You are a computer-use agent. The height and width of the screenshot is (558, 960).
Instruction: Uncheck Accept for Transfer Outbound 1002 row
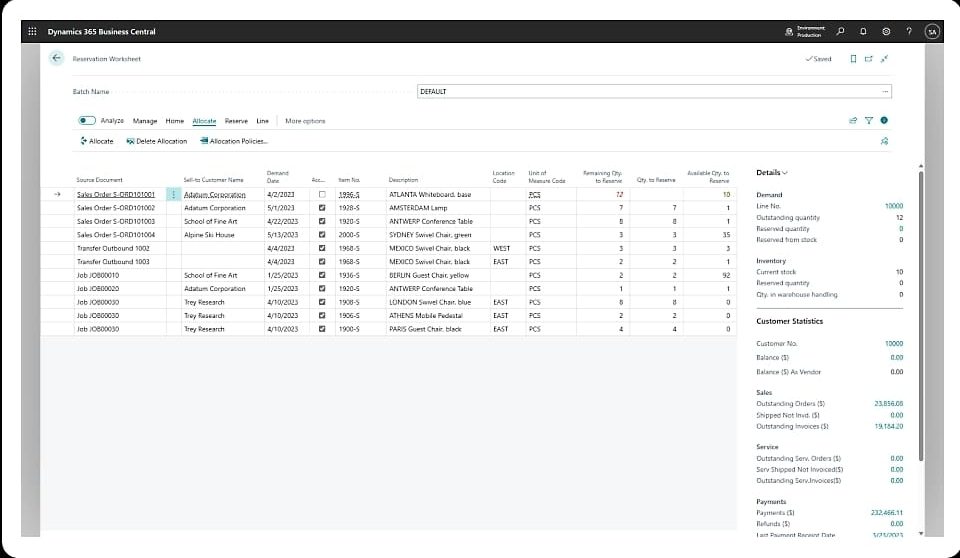pyautogui.click(x=322, y=248)
